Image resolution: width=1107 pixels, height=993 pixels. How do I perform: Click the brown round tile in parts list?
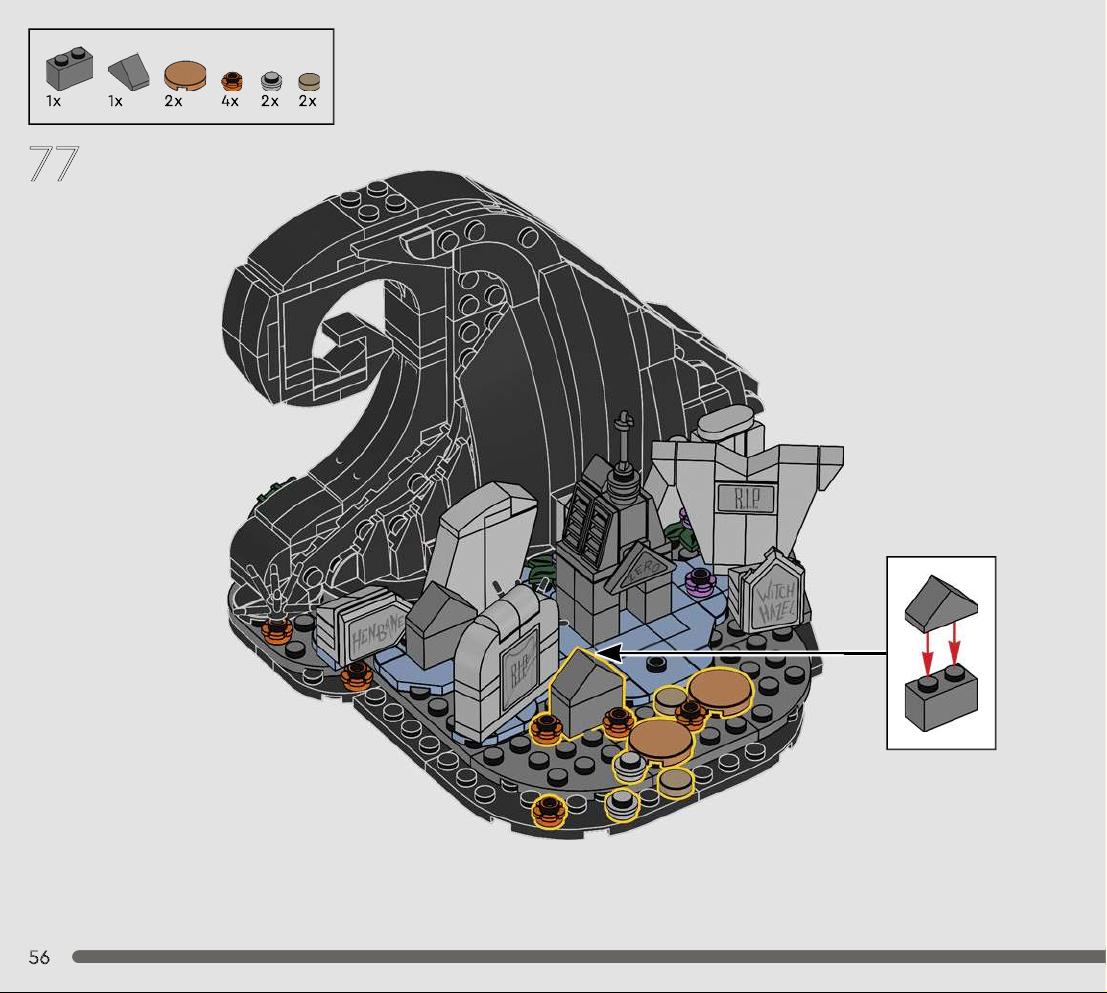coord(186,76)
